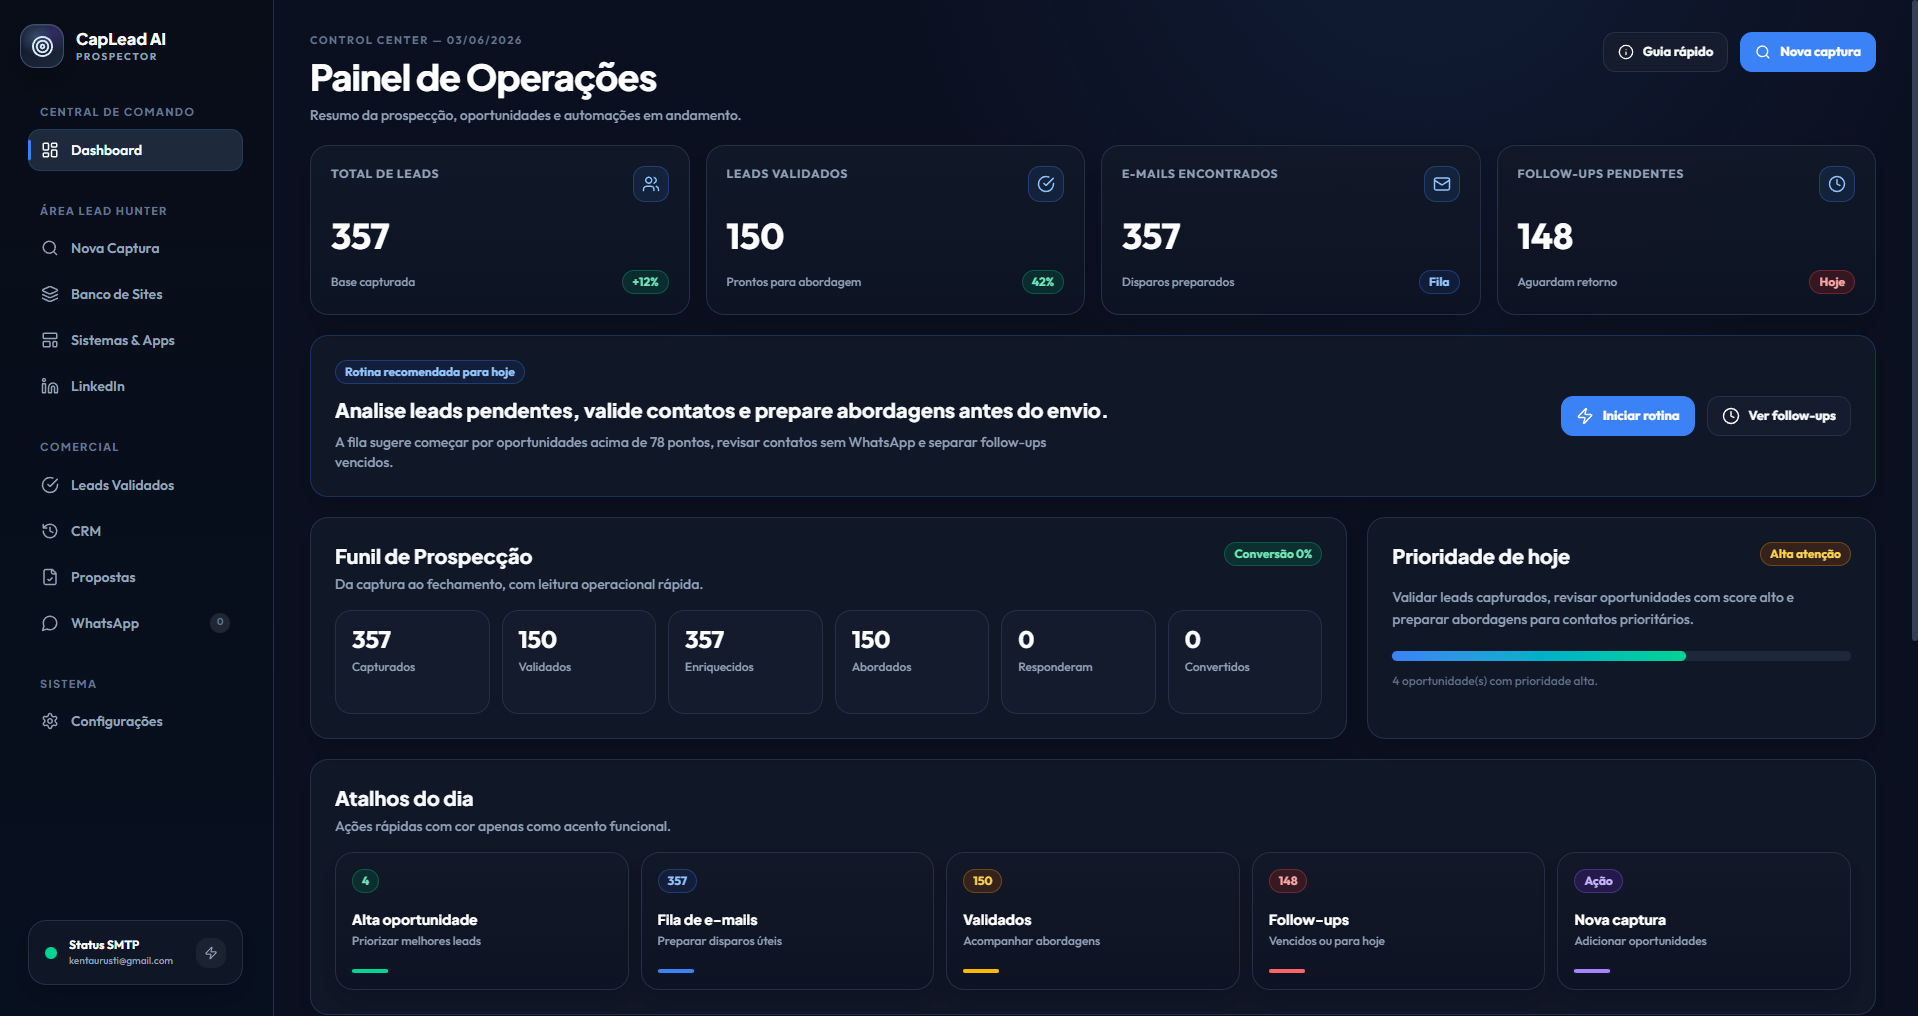This screenshot has height=1016, width=1918.
Task: Open Sistemas & Apps section
Action: click(x=135, y=340)
